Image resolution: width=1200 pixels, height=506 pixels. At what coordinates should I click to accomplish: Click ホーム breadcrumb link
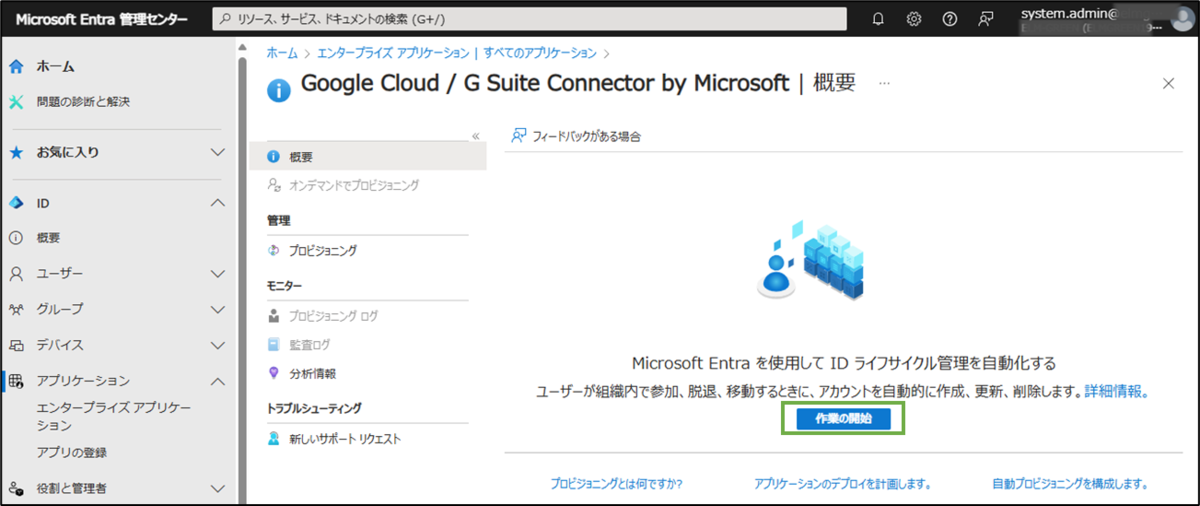point(282,53)
